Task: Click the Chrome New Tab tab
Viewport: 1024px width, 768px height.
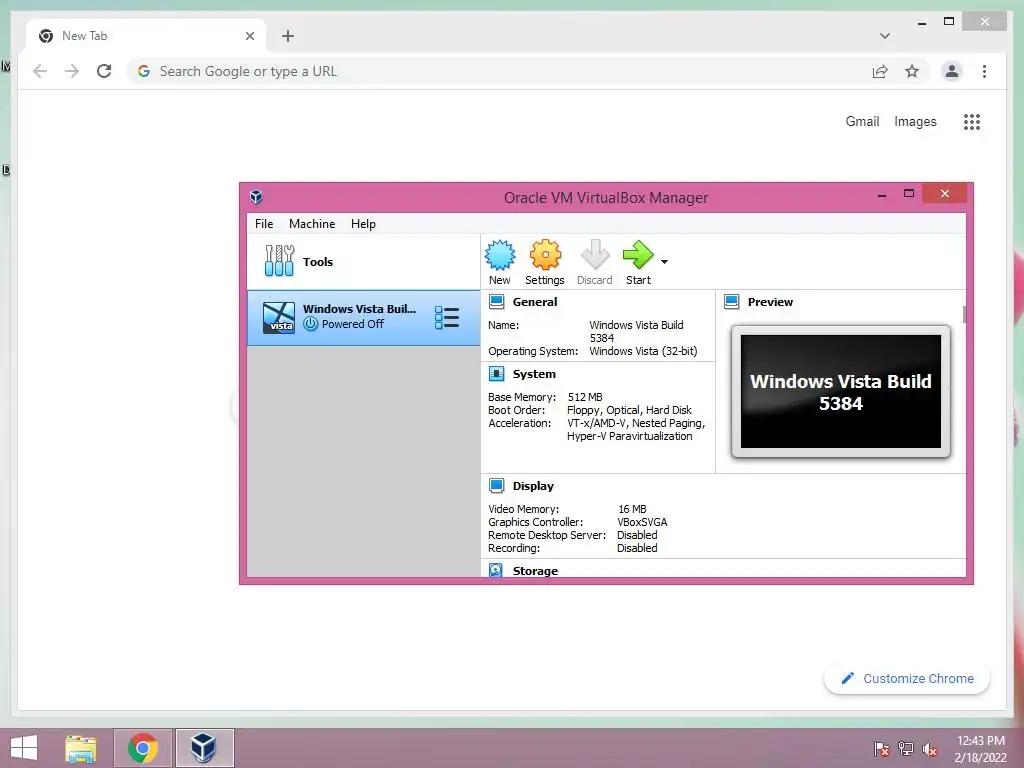Action: point(146,36)
